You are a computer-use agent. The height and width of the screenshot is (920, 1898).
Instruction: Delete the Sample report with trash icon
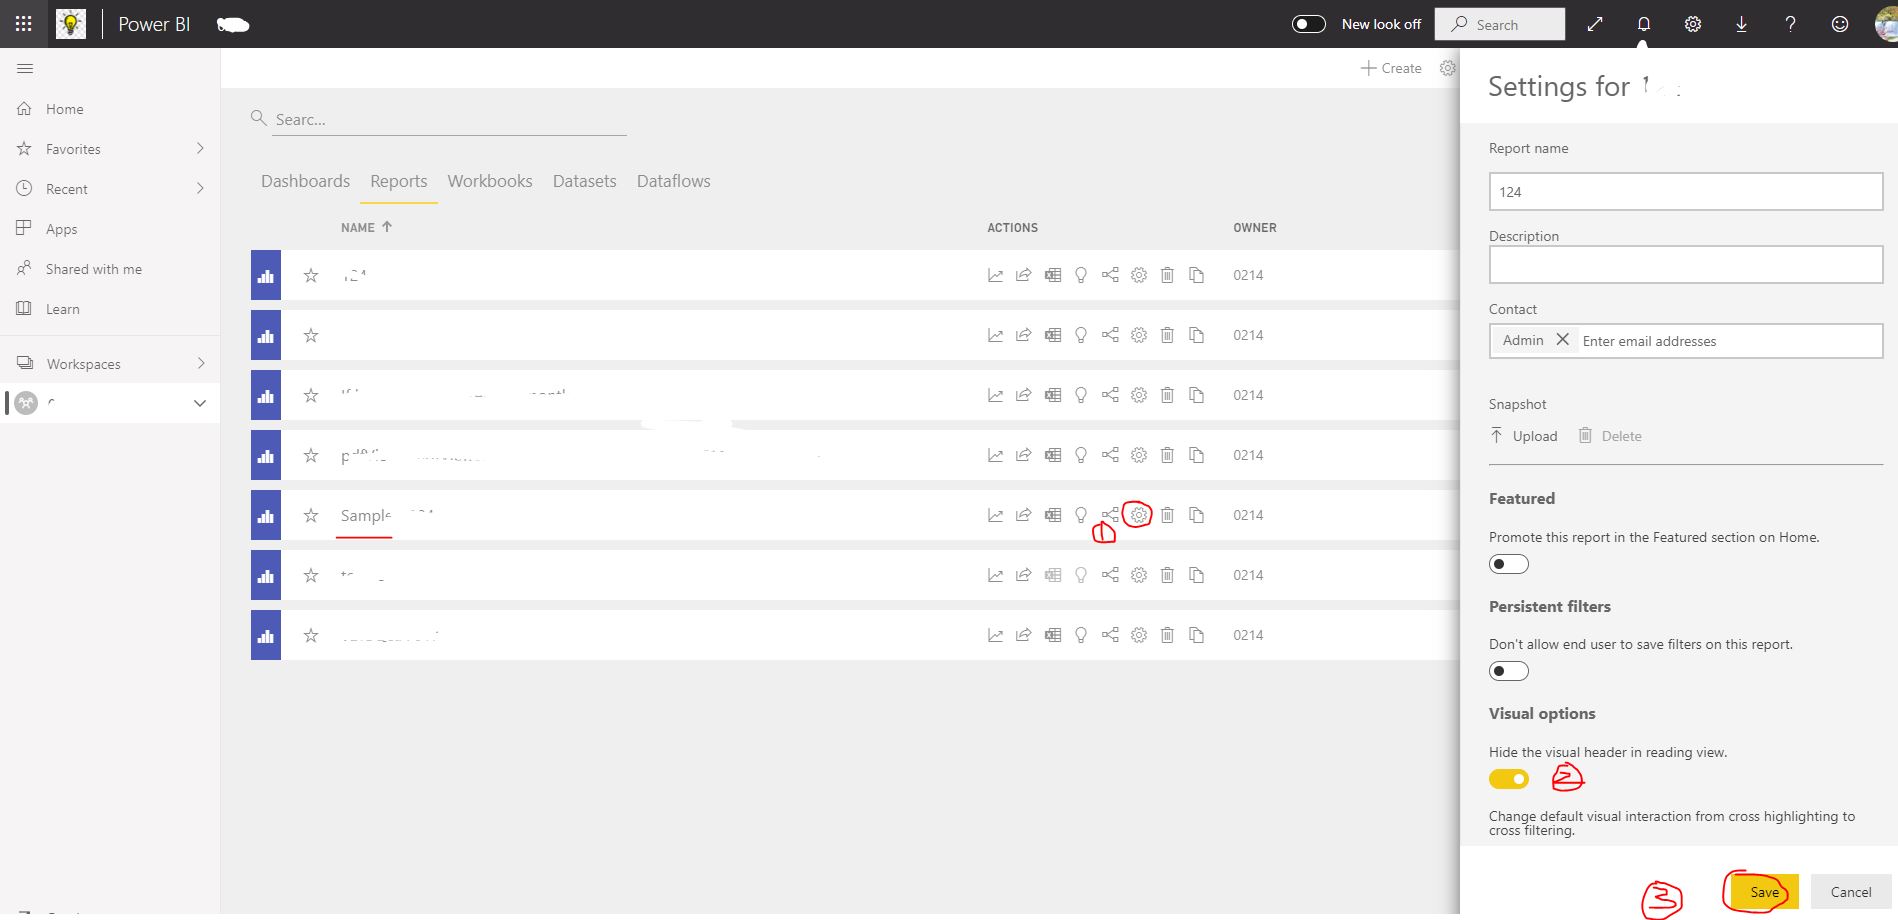coord(1167,515)
